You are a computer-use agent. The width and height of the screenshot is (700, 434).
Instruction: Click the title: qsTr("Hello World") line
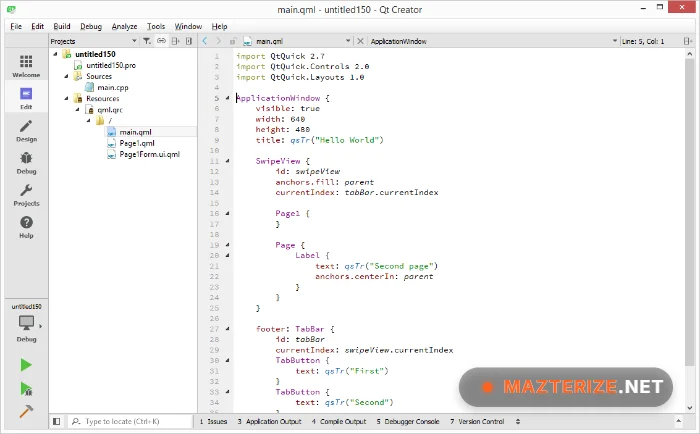click(x=319, y=140)
